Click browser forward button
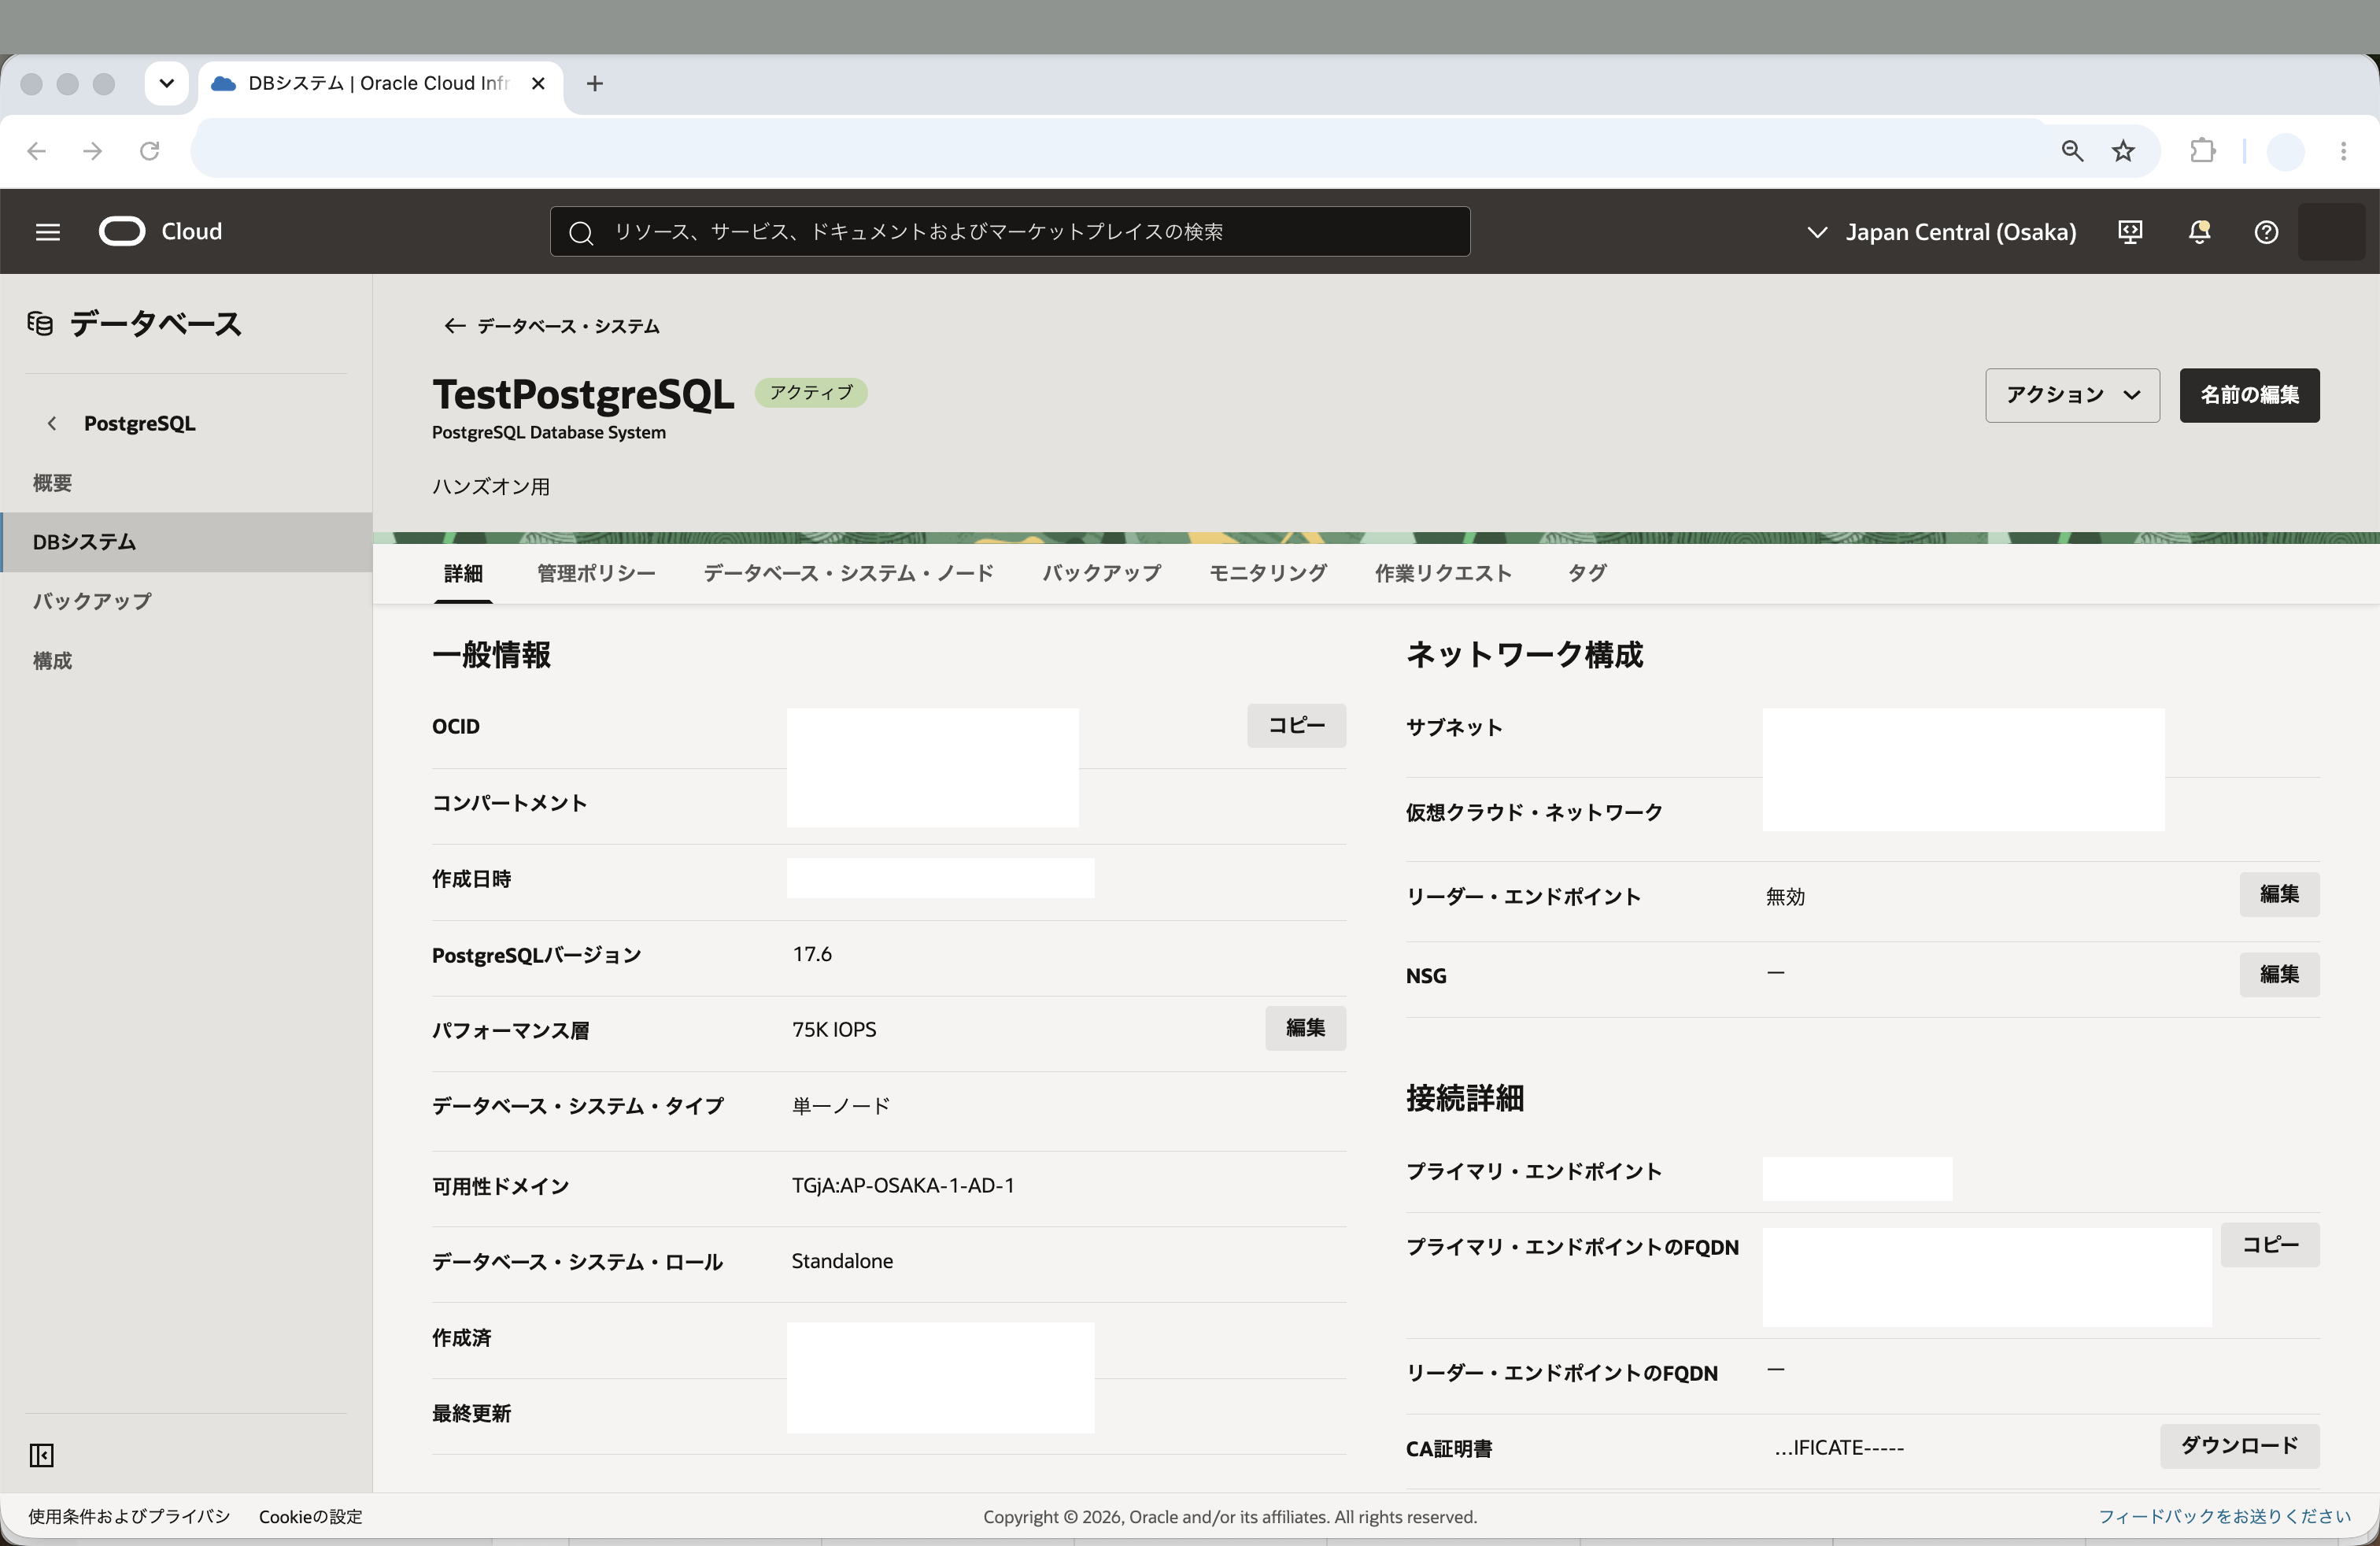 pyautogui.click(x=93, y=151)
